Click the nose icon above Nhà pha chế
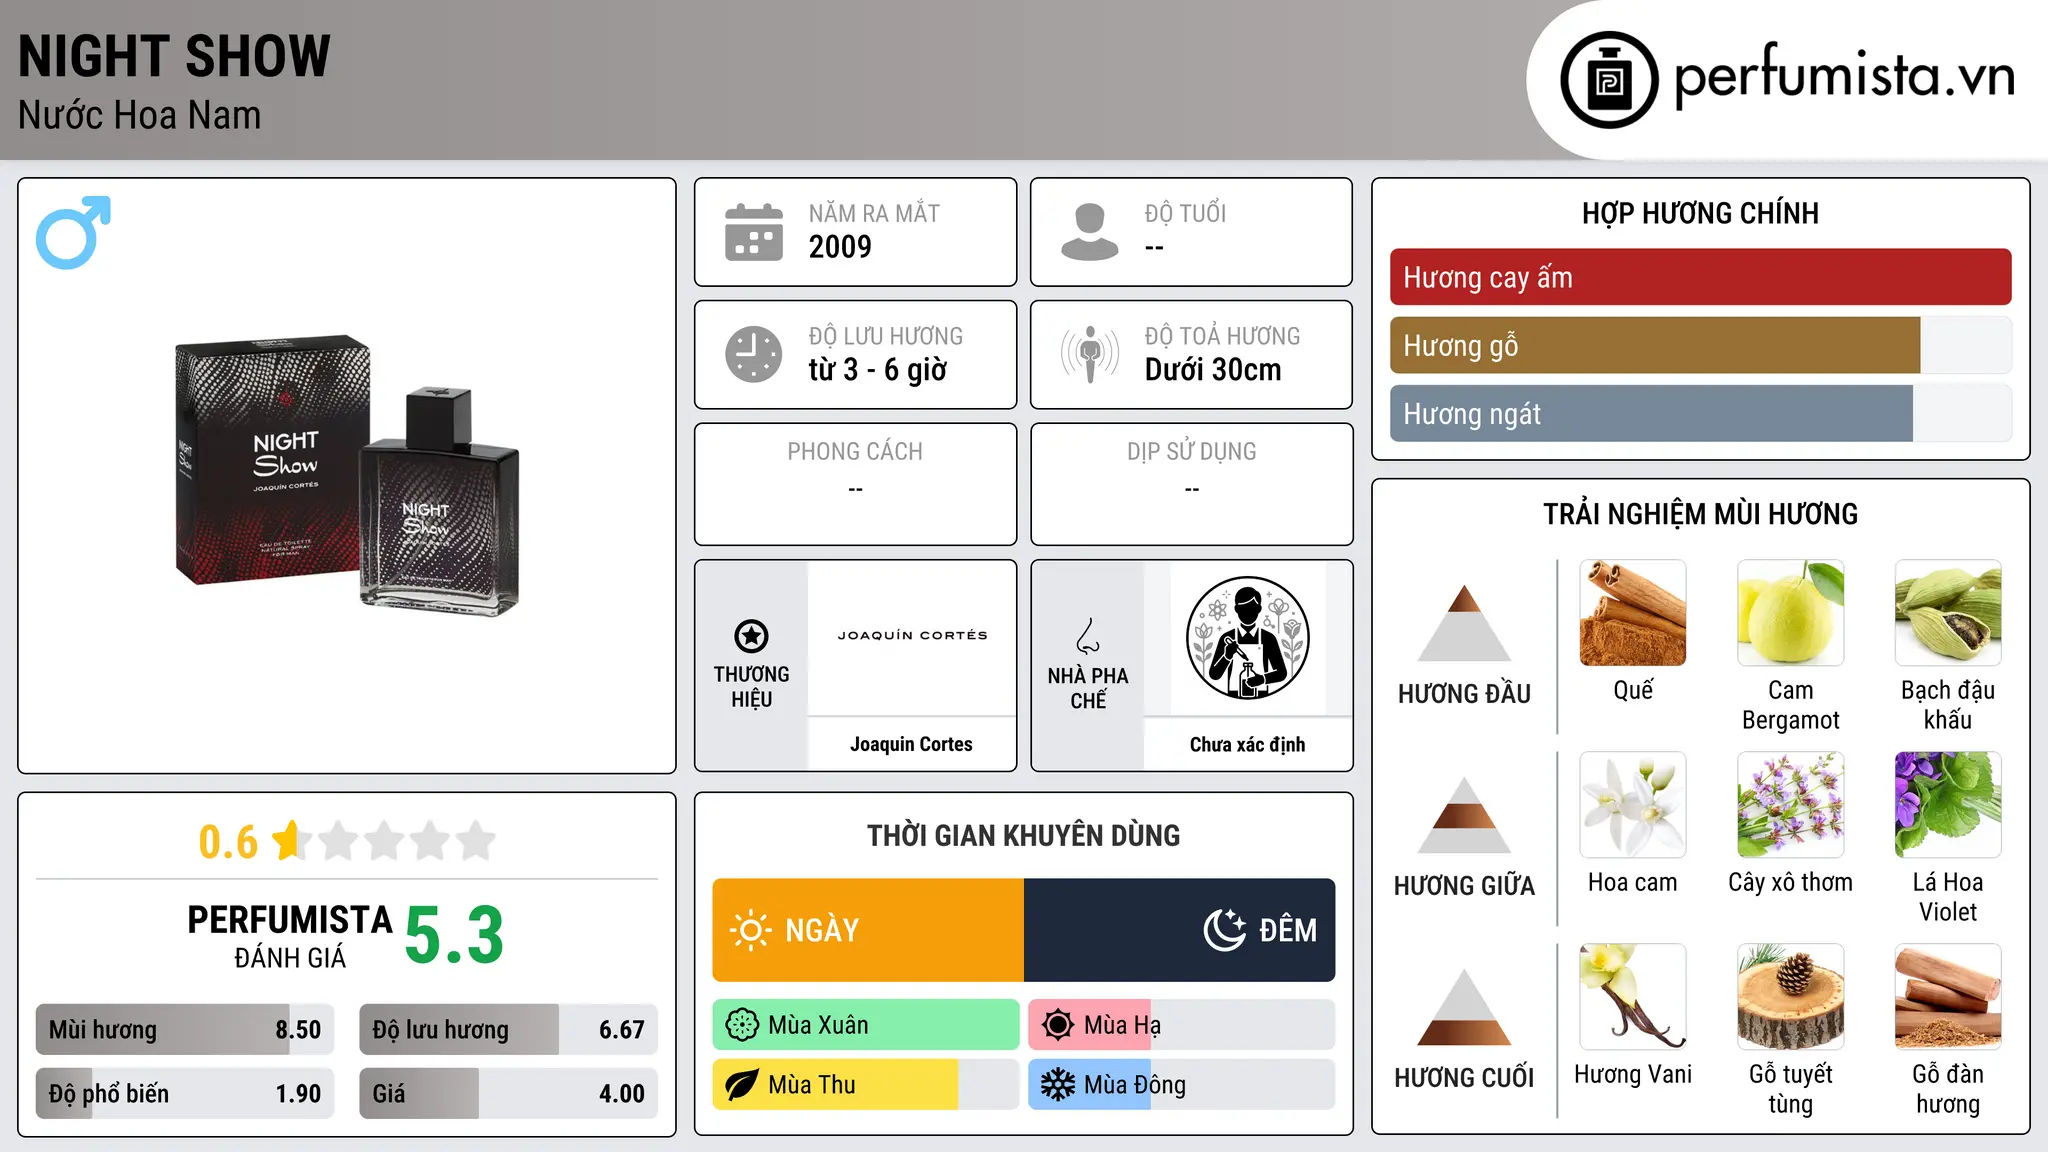Screen dimensions: 2048x1152 point(1088,636)
